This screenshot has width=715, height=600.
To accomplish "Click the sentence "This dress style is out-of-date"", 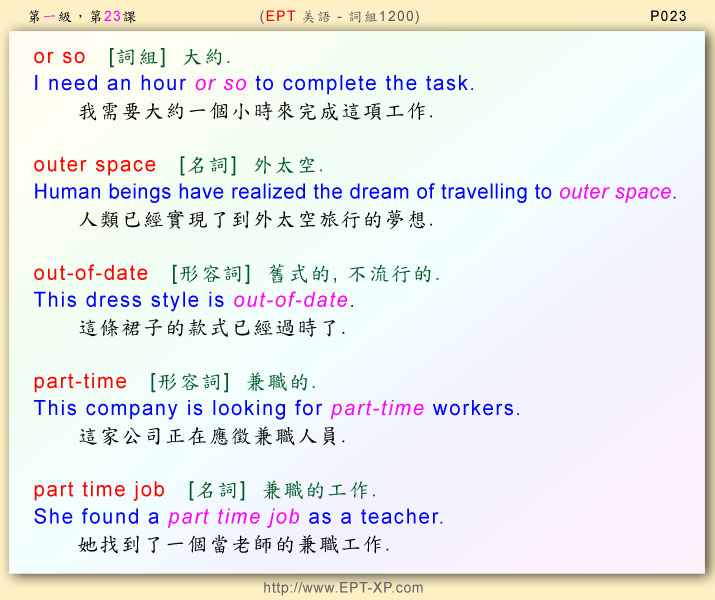I will tap(194, 300).
